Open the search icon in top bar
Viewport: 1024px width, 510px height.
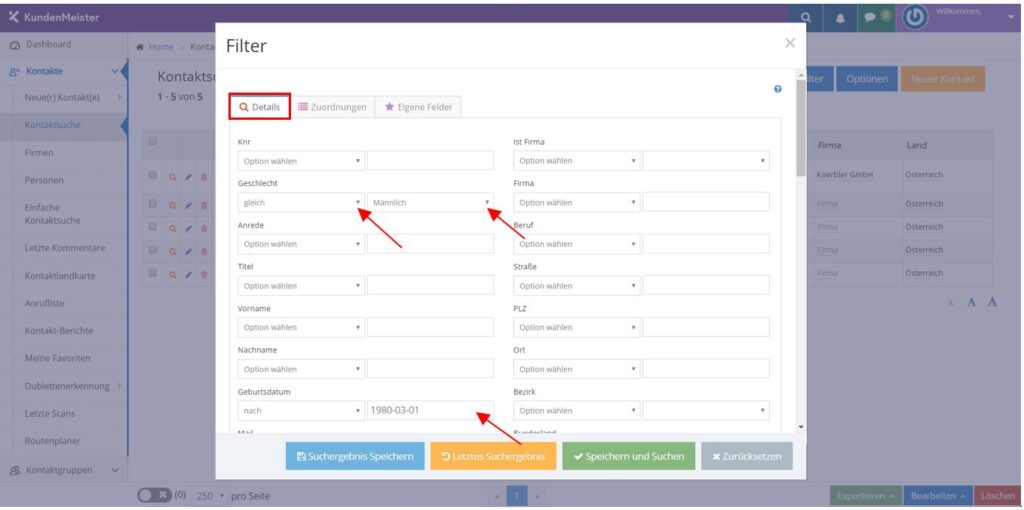pos(807,18)
